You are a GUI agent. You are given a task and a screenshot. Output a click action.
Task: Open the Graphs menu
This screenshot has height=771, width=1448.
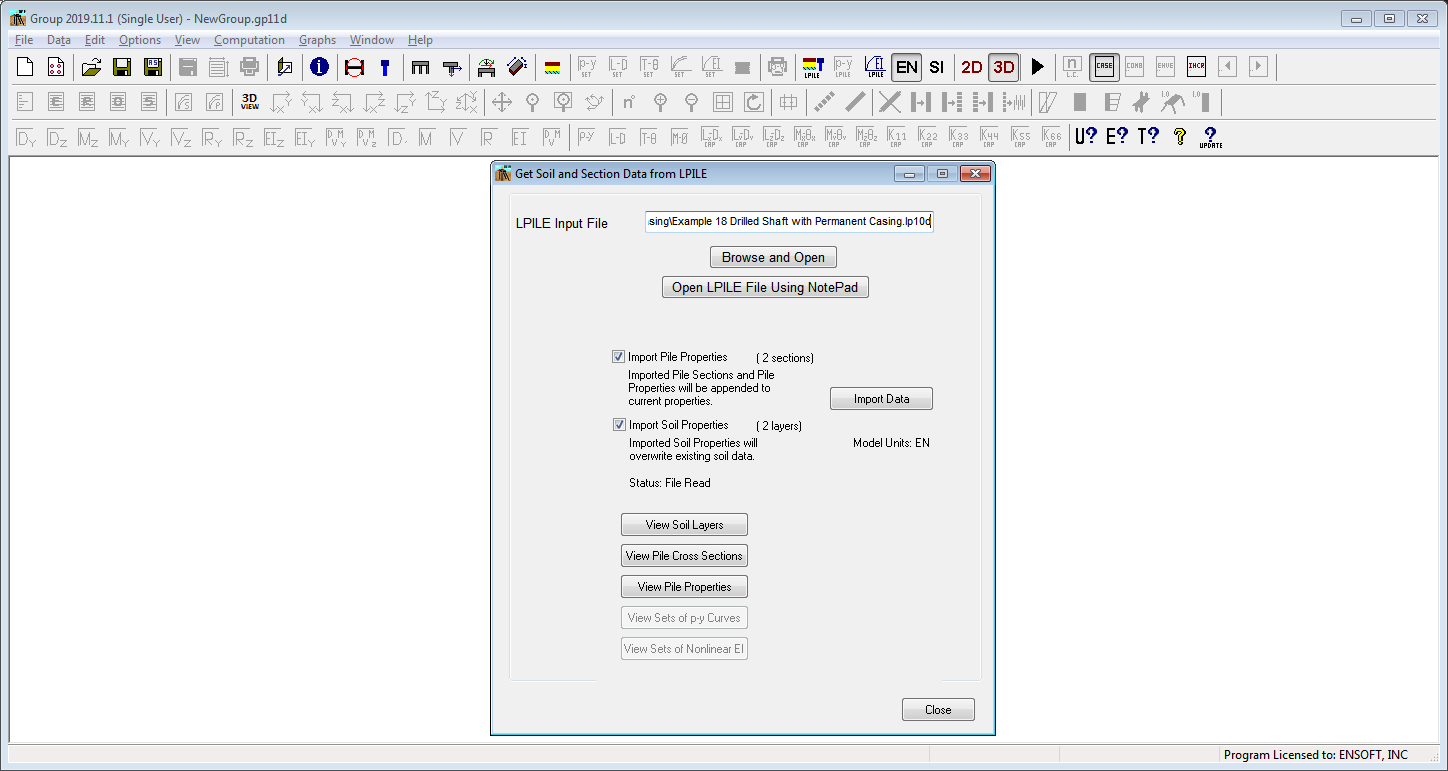[x=317, y=39]
